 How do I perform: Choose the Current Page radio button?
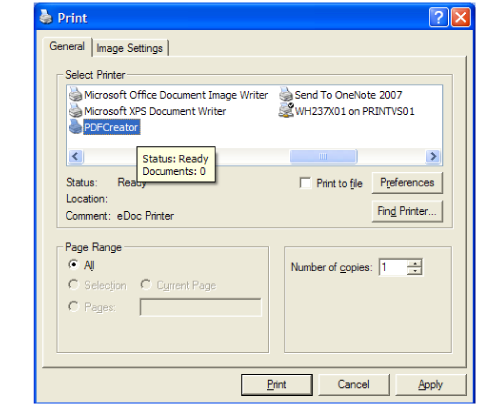click(146, 285)
